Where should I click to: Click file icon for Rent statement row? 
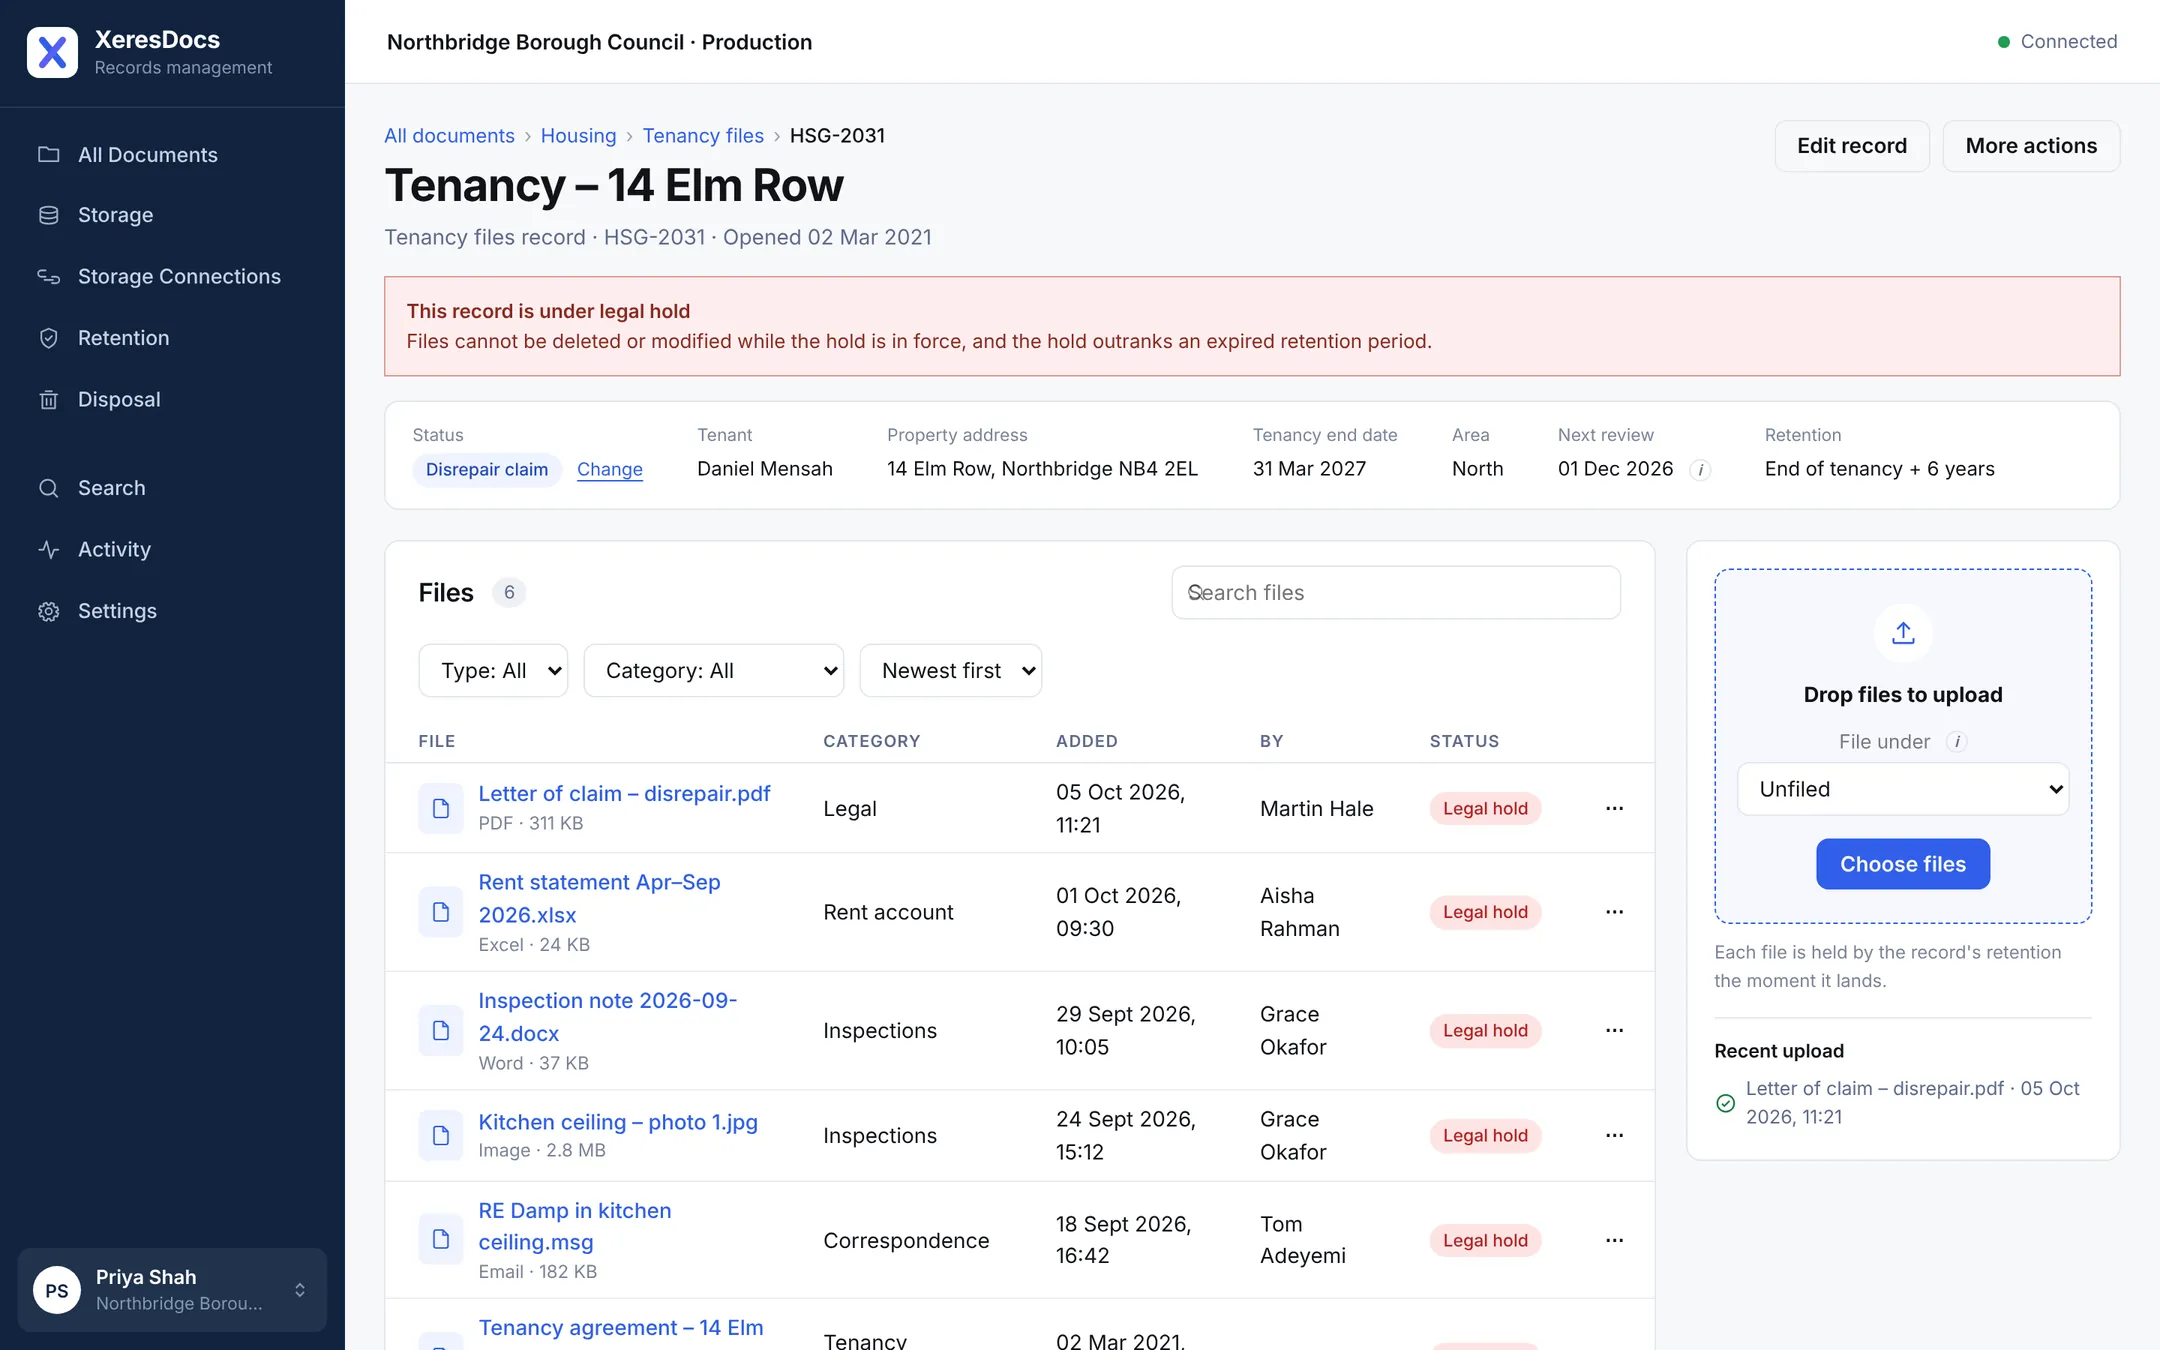[441, 912]
